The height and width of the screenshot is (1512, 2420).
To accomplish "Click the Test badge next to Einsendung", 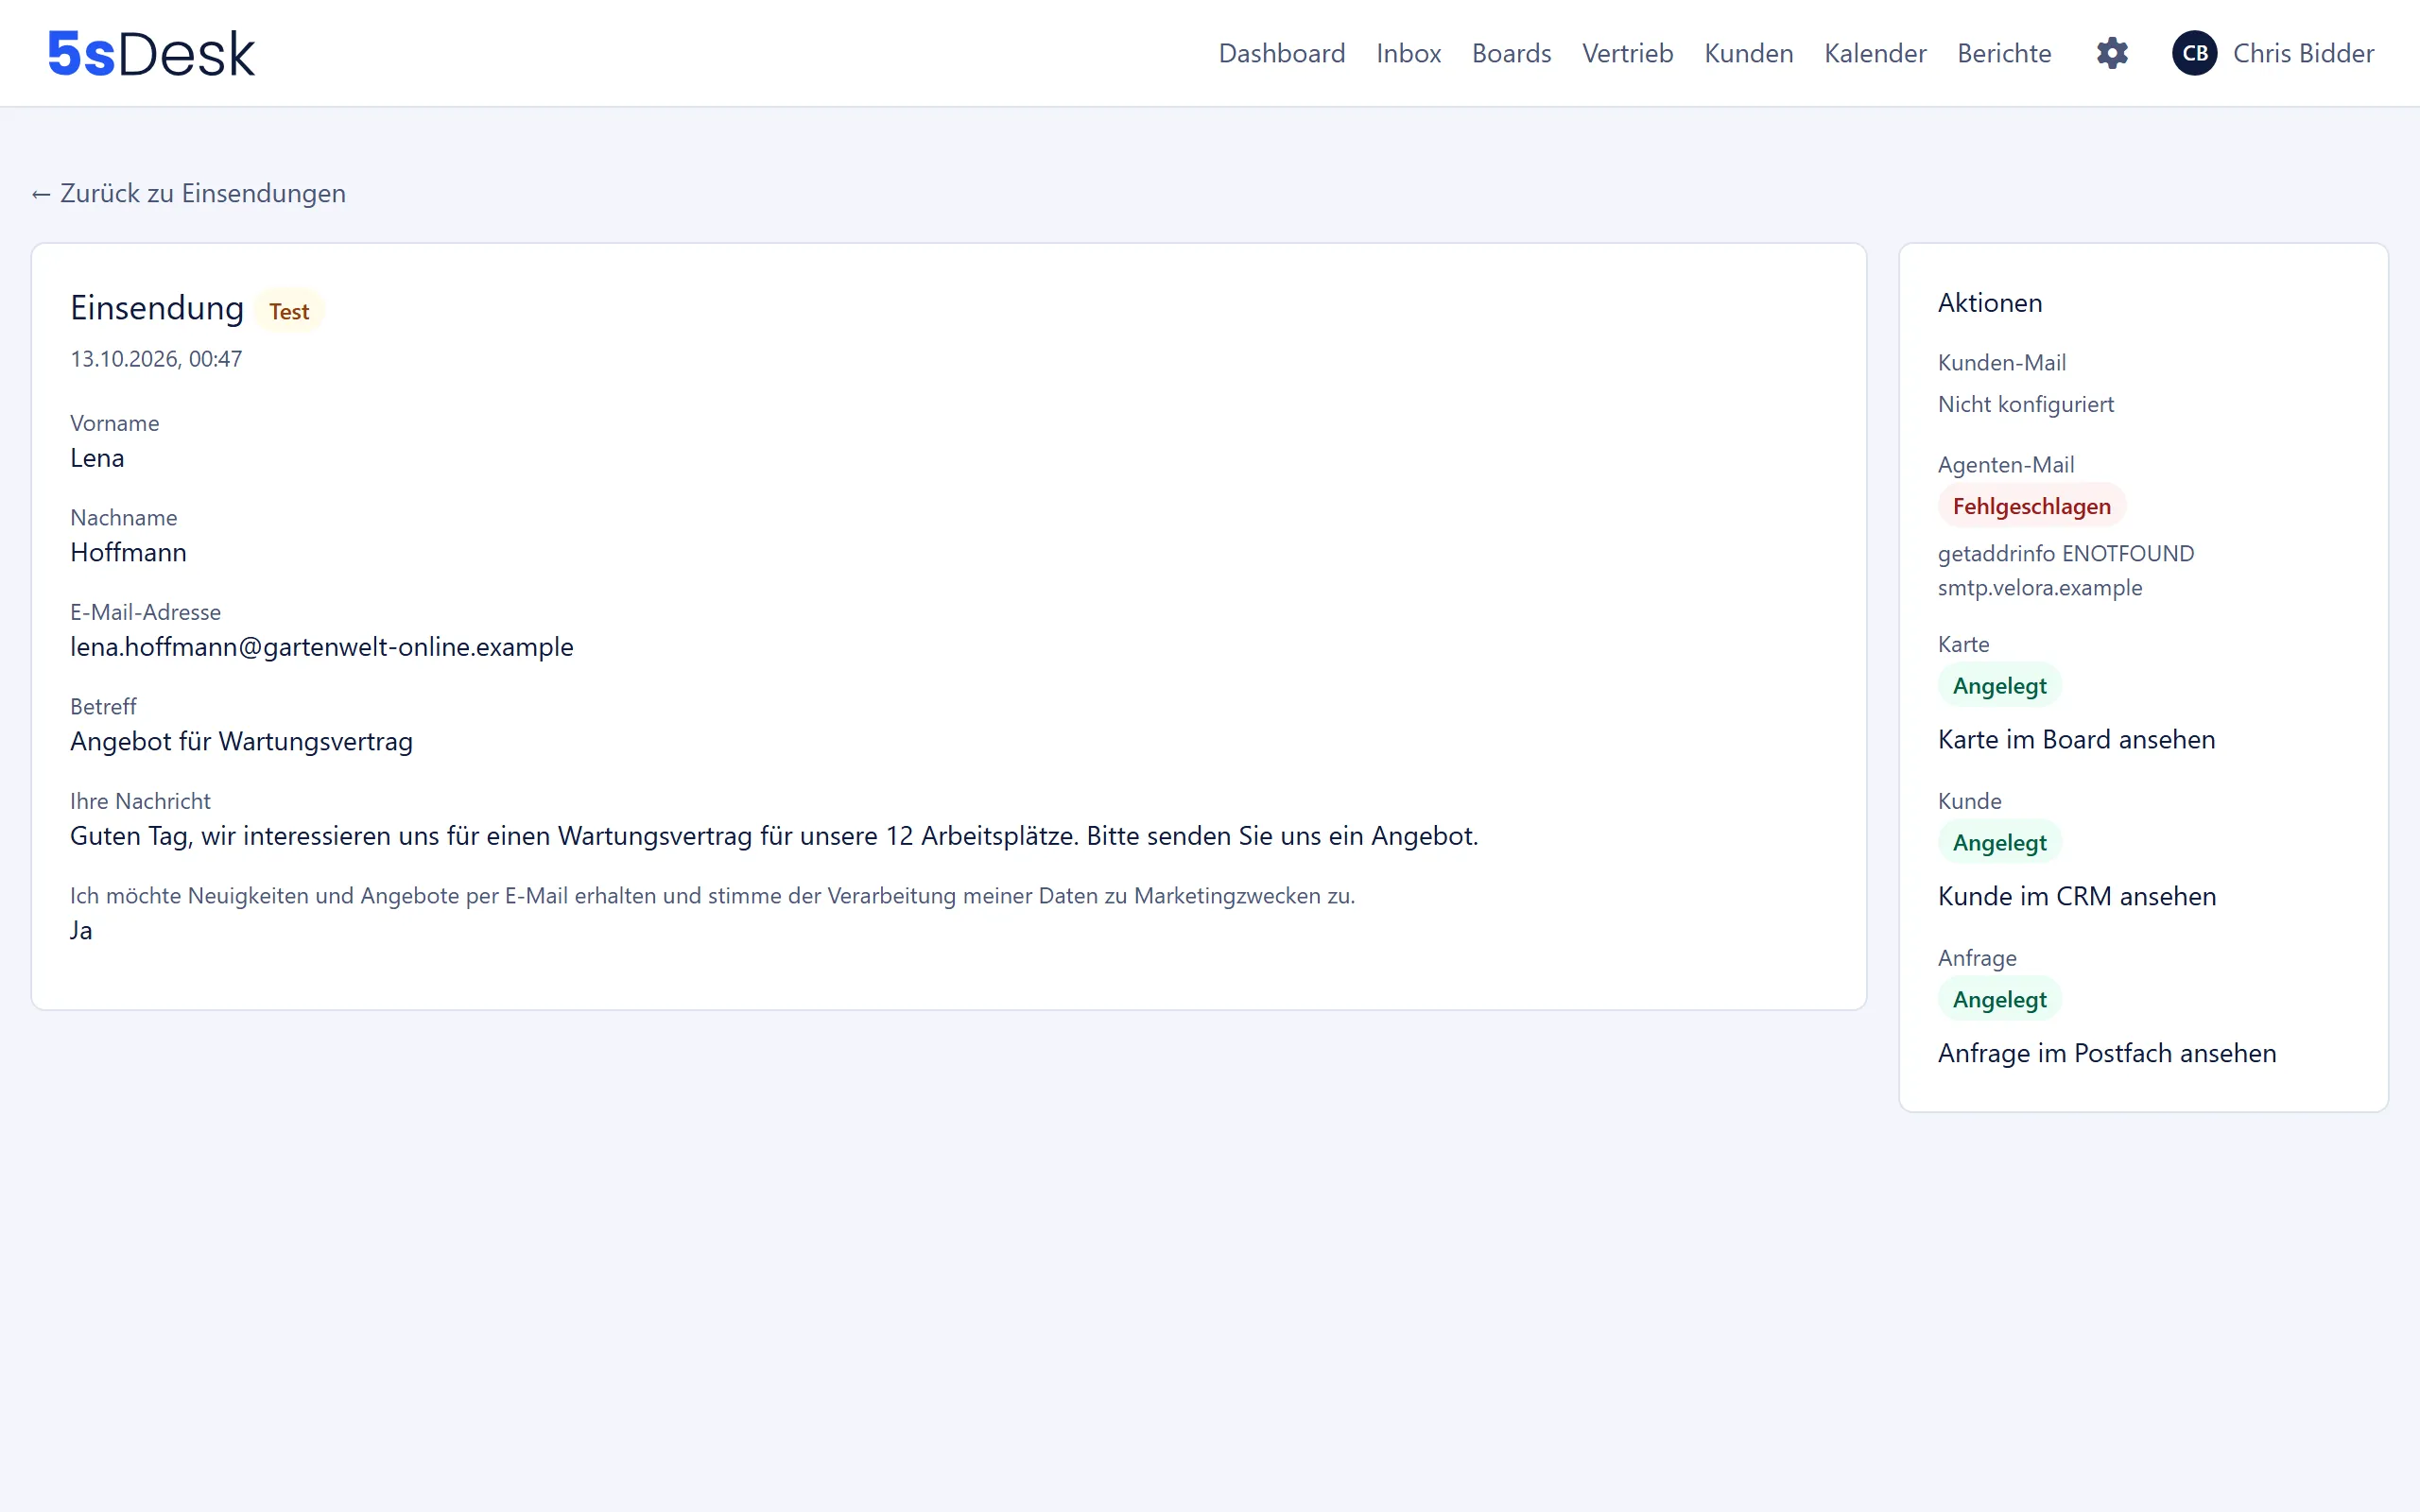I will click(289, 311).
